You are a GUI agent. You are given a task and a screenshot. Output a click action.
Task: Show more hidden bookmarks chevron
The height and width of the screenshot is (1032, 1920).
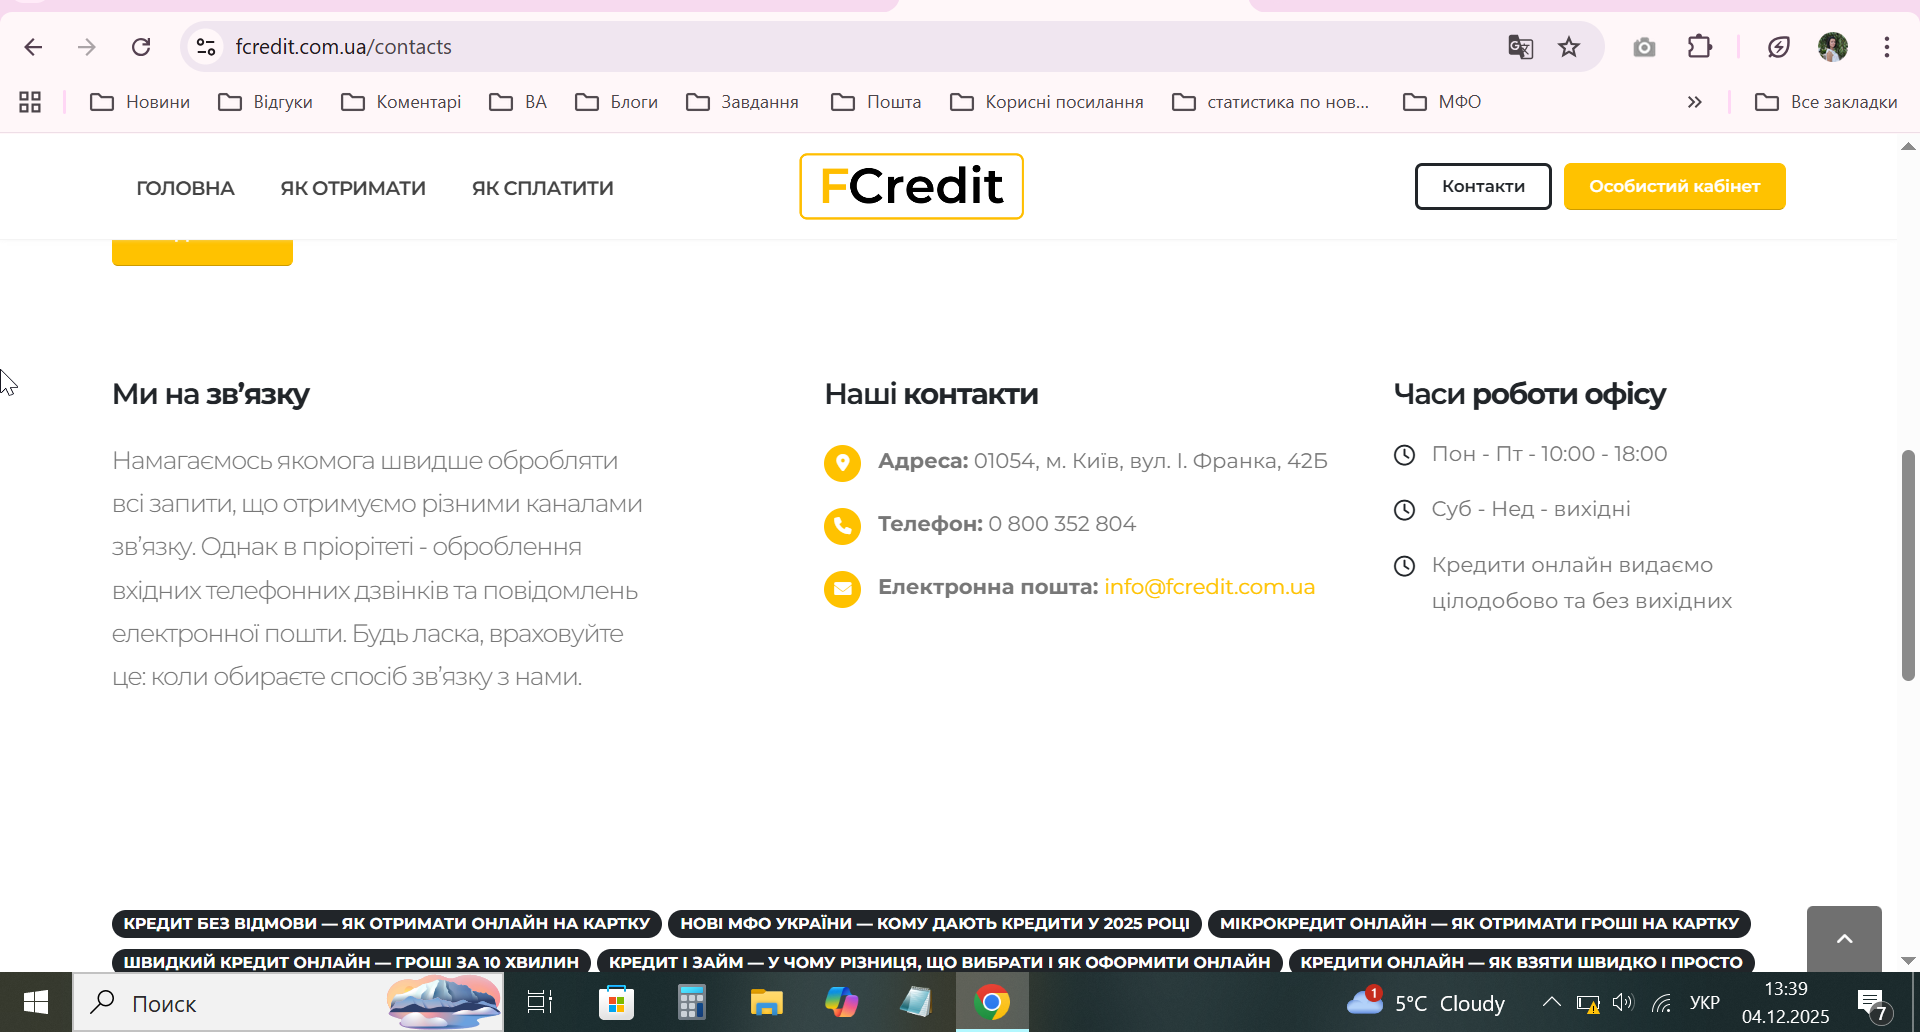click(1694, 102)
